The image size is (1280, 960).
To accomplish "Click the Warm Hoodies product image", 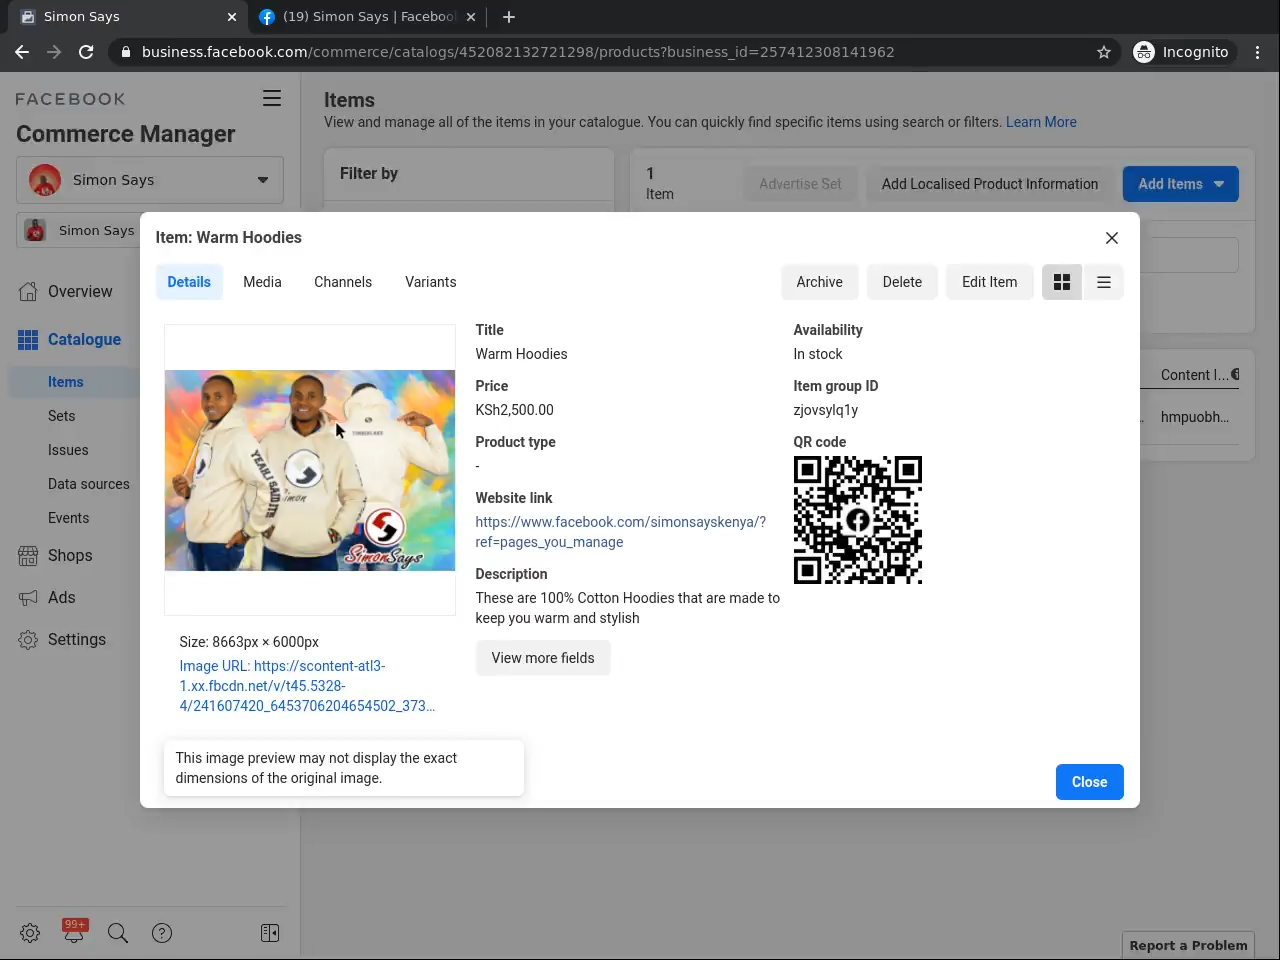I will click(x=310, y=470).
